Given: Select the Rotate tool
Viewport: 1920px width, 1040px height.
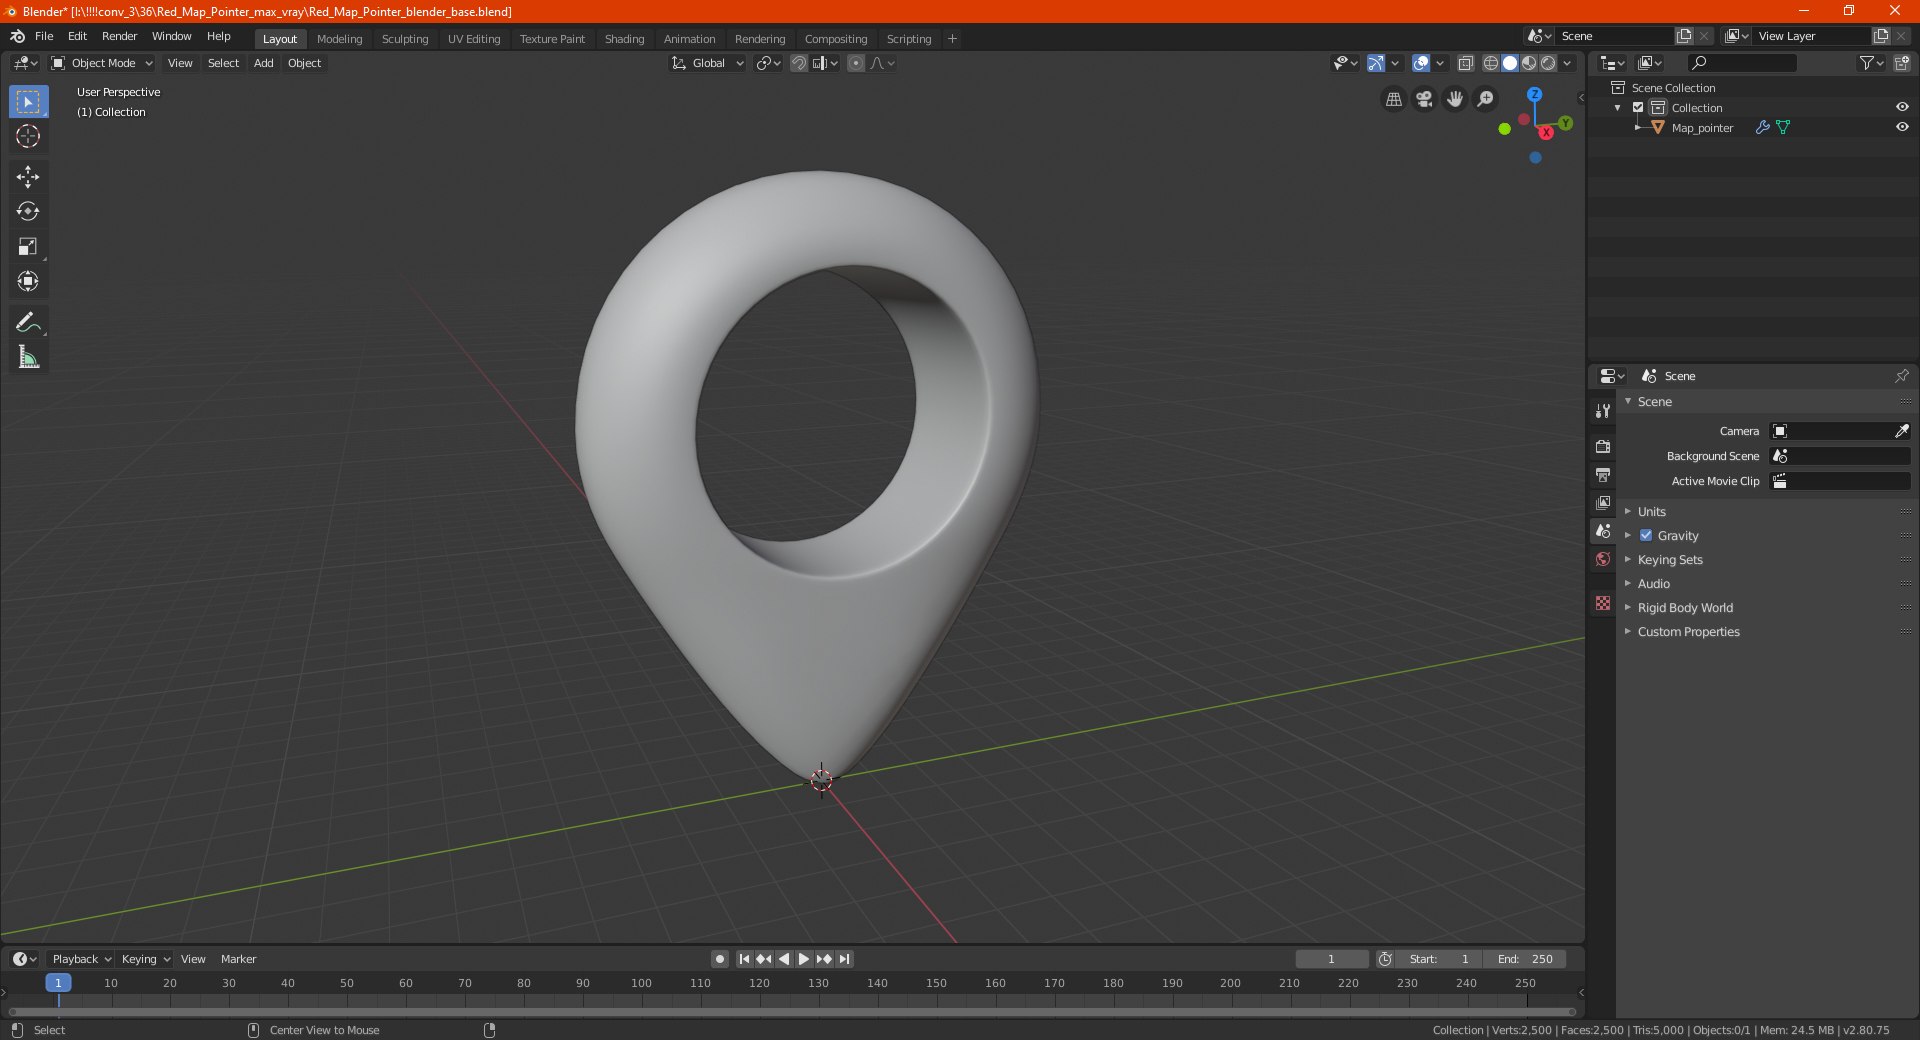Looking at the screenshot, I should (28, 211).
